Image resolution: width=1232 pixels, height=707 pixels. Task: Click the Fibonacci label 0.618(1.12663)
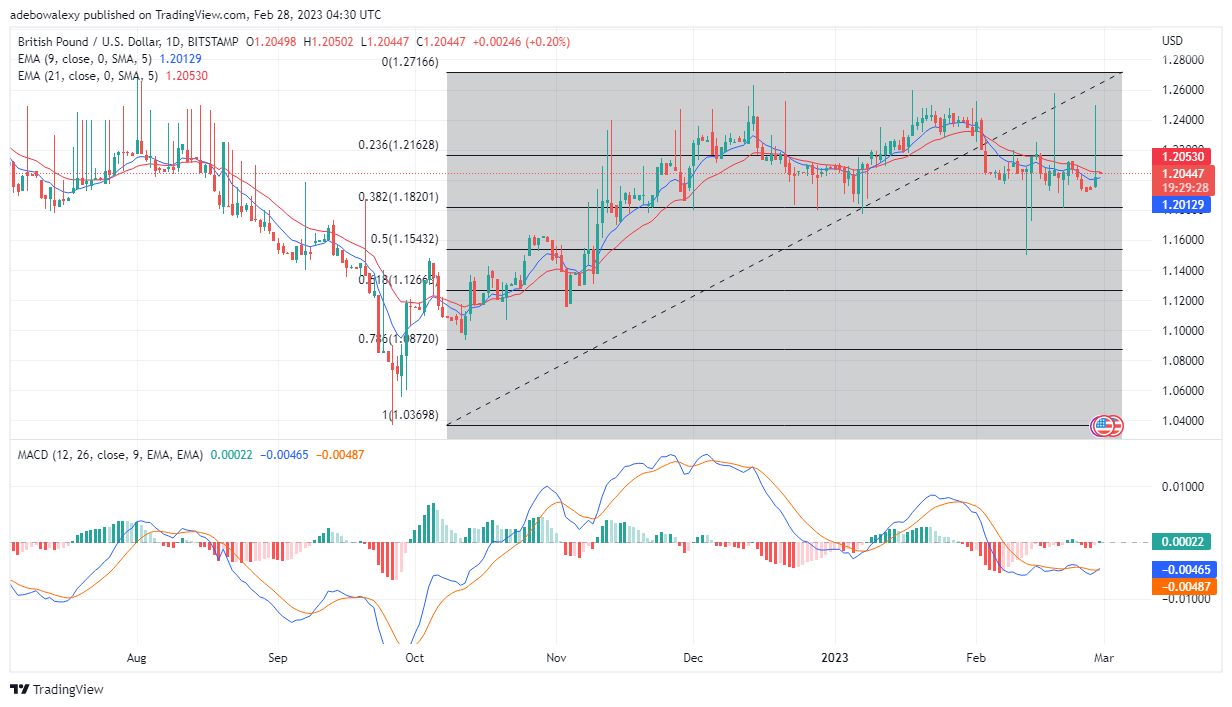(x=398, y=280)
